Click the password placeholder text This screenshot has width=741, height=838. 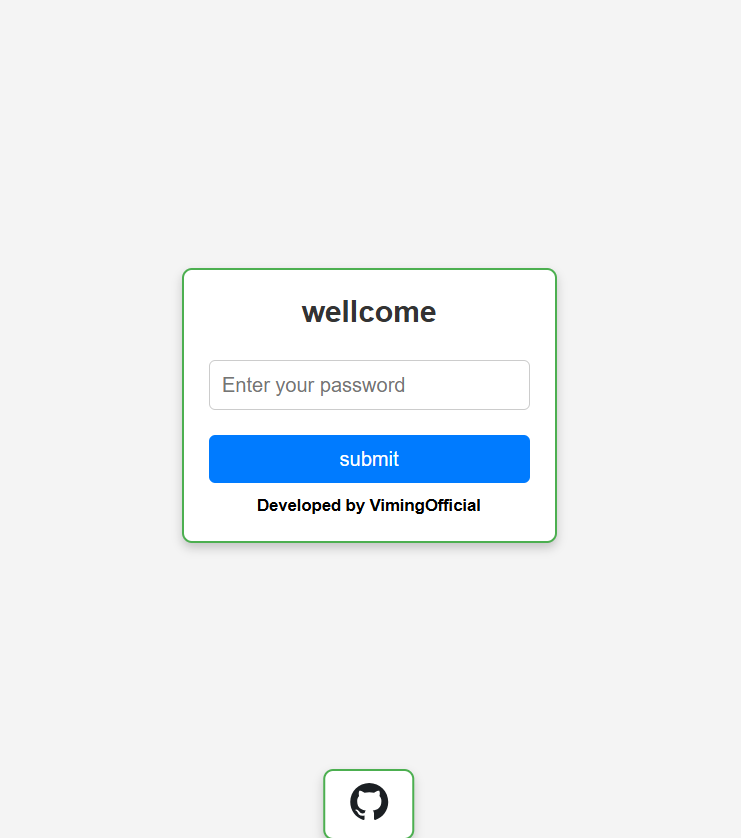pyautogui.click(x=314, y=385)
